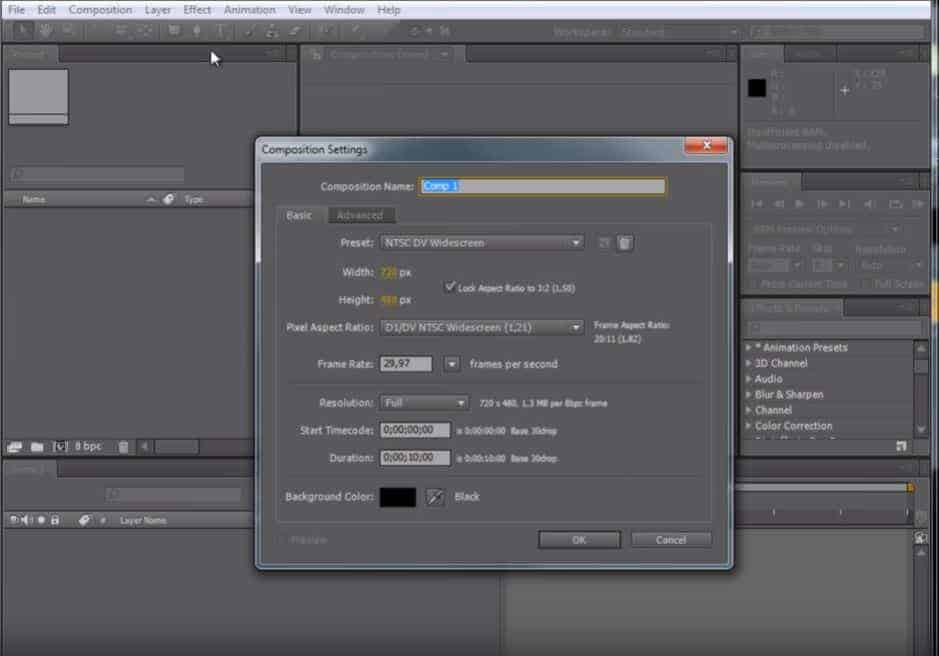Click OK in Composition Settings
Viewport: 939px width, 656px height.
coord(579,540)
